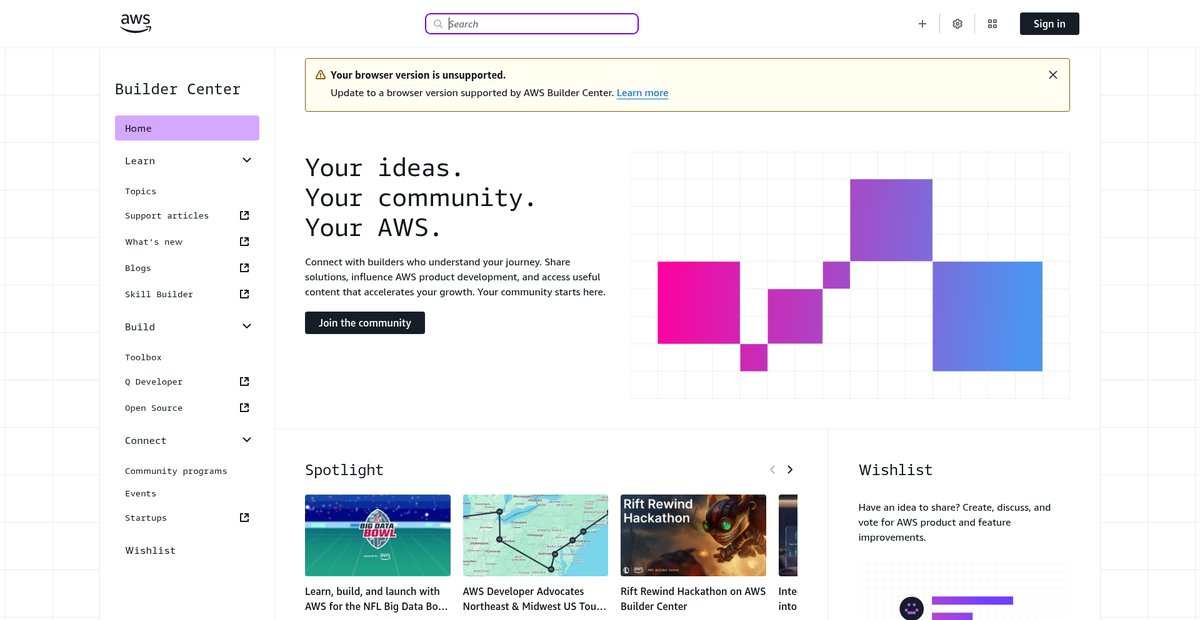The width and height of the screenshot is (1200, 620).
Task: Click external link icon beside Startups
Action: tap(245, 517)
